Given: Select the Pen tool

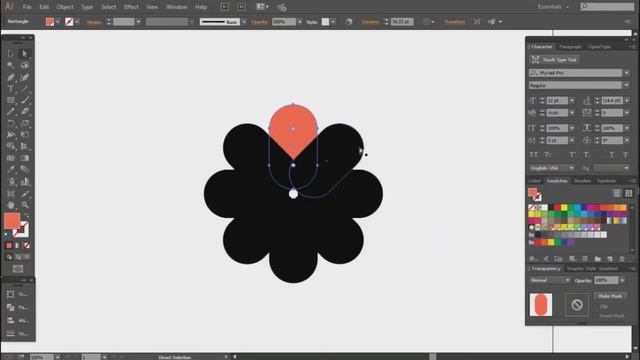Looking at the screenshot, I should pos(11,77).
